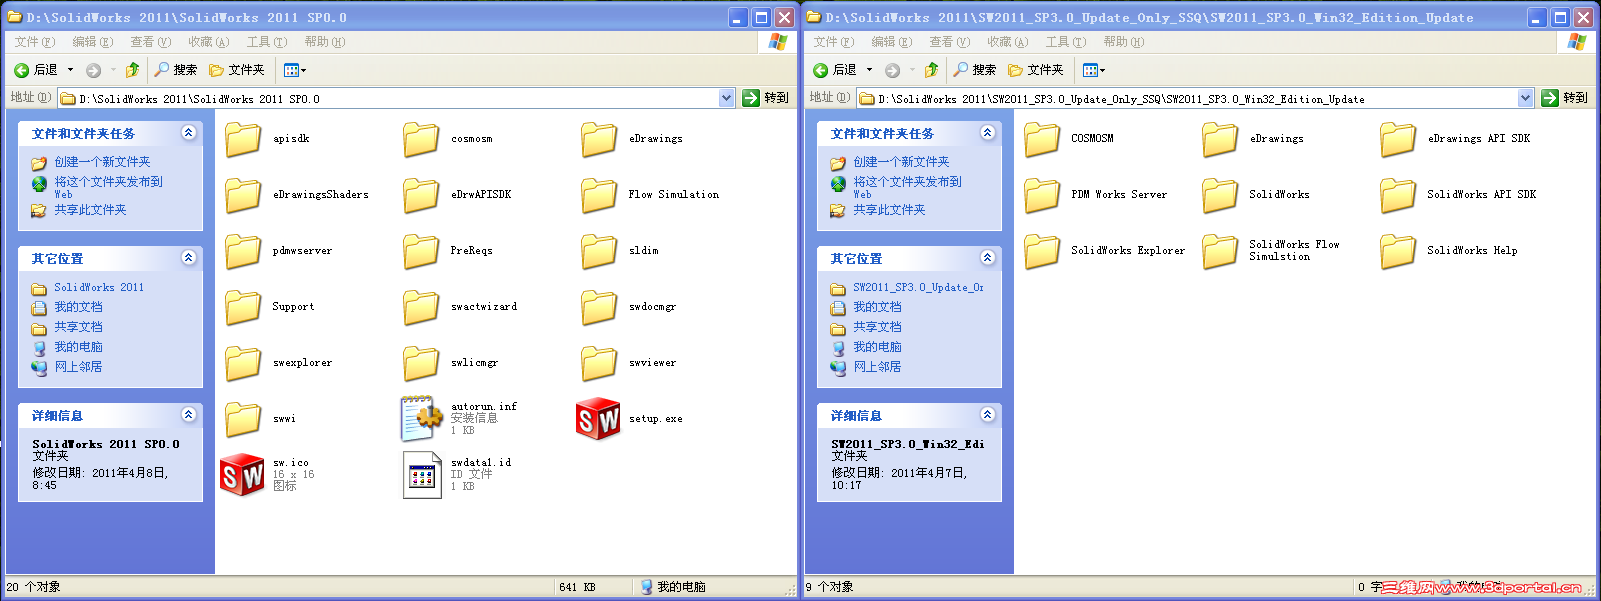Expand the address bar dropdown in left window
The height and width of the screenshot is (601, 1601).
727,98
